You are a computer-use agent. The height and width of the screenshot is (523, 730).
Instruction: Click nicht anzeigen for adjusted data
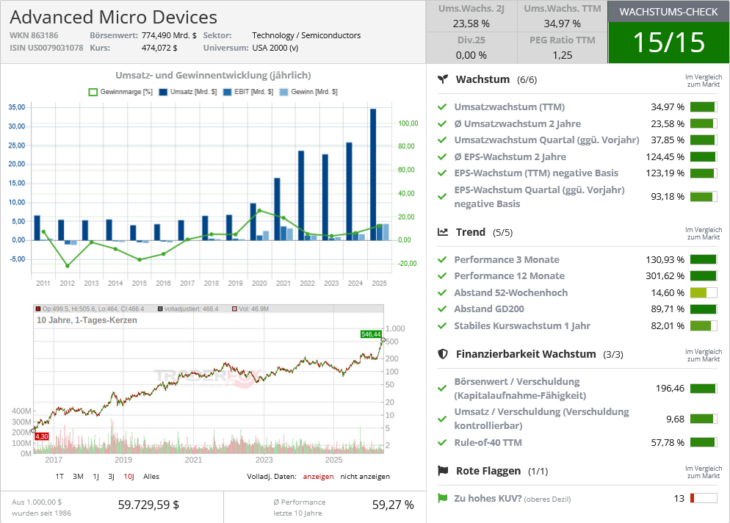point(365,476)
